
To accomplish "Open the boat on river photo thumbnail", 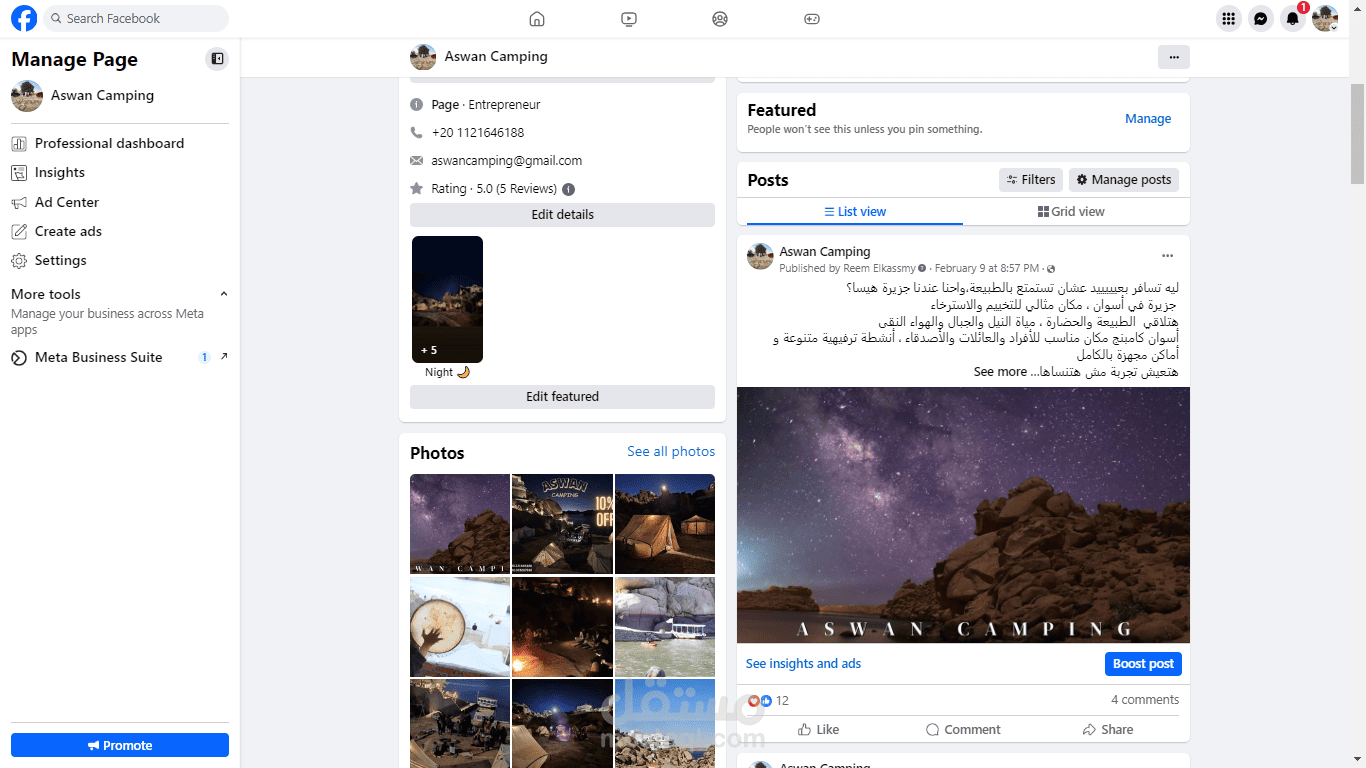I will pyautogui.click(x=665, y=627).
